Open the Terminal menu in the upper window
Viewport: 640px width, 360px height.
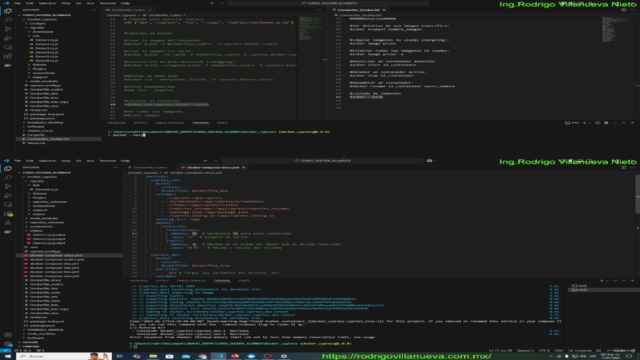(108, 3)
